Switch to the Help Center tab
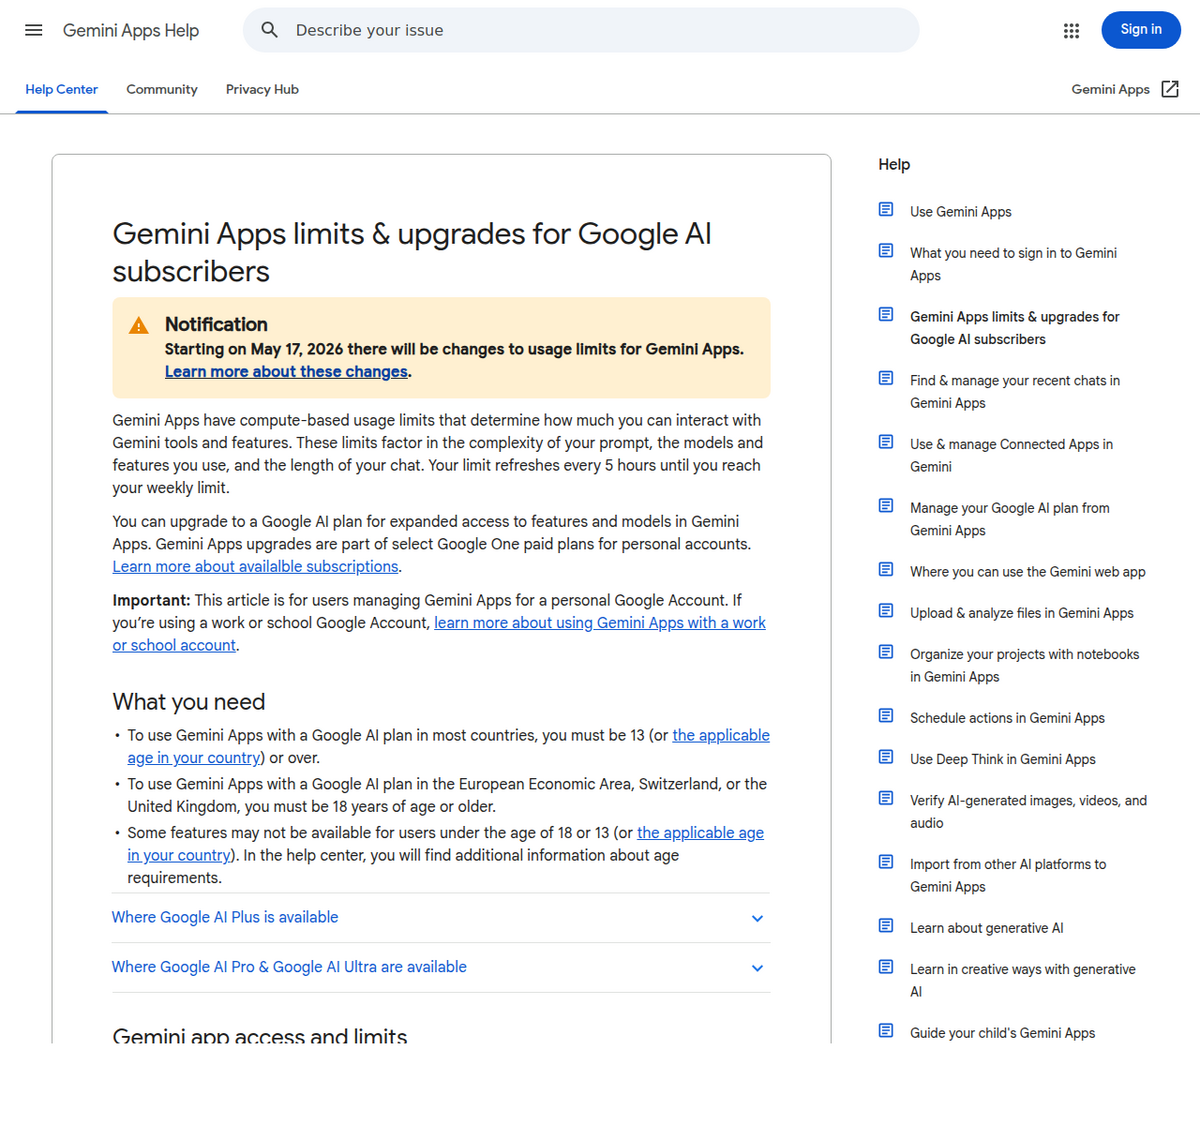 pyautogui.click(x=62, y=89)
